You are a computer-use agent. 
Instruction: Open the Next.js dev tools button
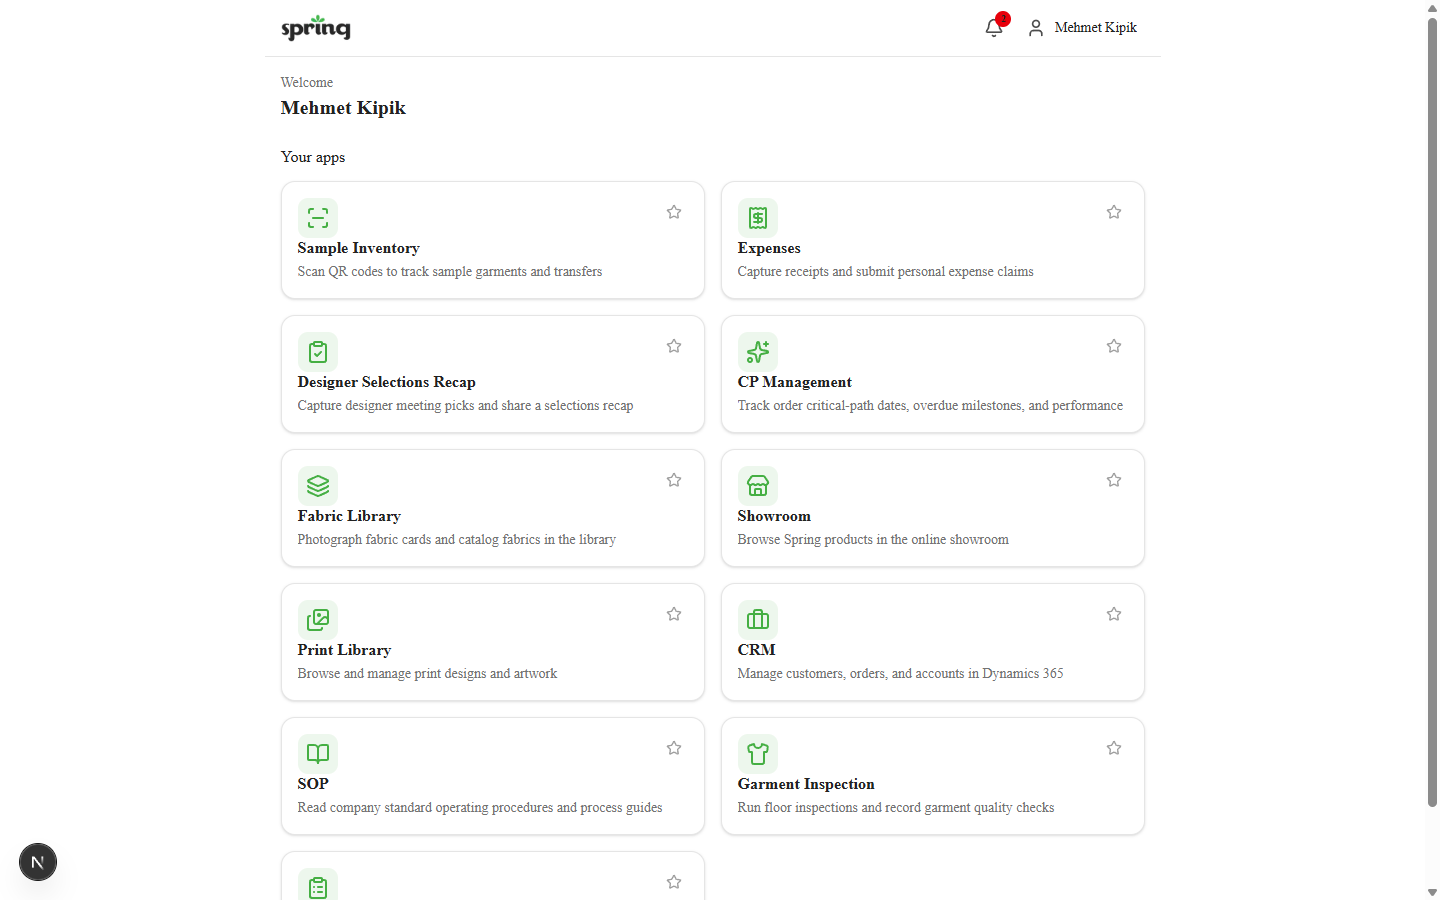(x=38, y=862)
